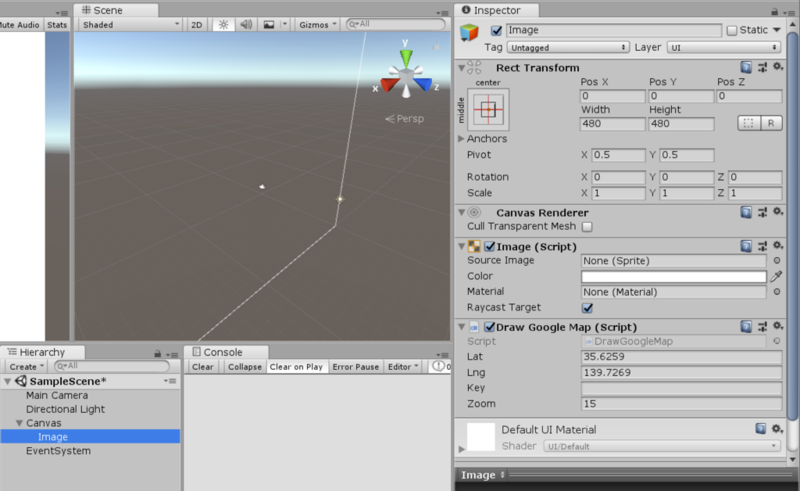Open the Shaded draw mode dropdown

[130, 24]
